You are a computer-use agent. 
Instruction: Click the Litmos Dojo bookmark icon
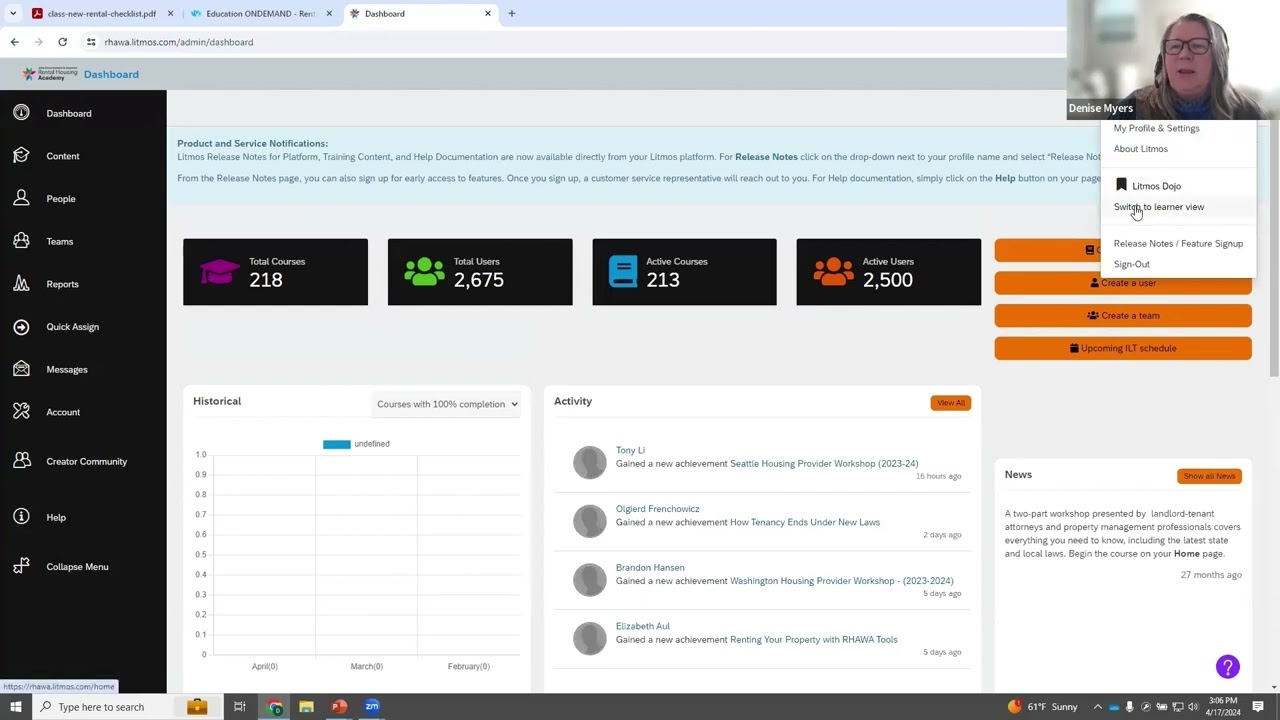pos(1121,185)
